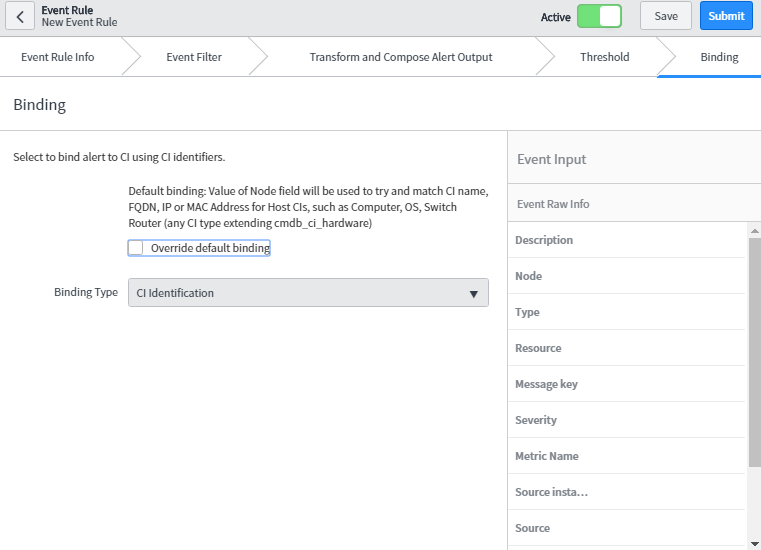Check Override default binding checkbox
The height and width of the screenshot is (550, 761).
point(136,248)
